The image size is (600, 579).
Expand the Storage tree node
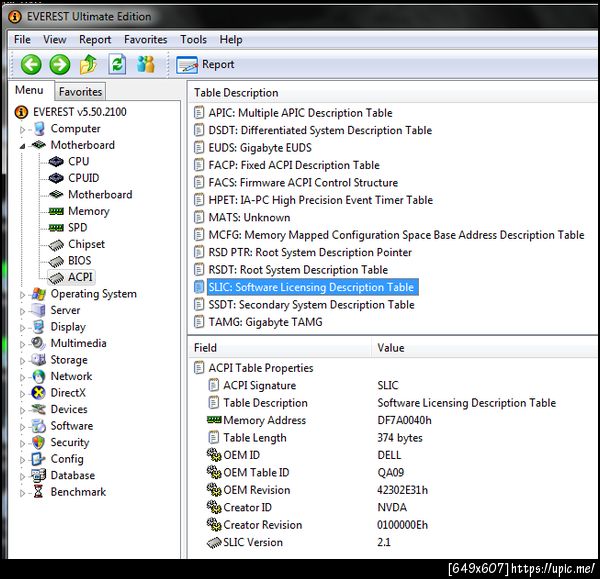tap(22, 360)
